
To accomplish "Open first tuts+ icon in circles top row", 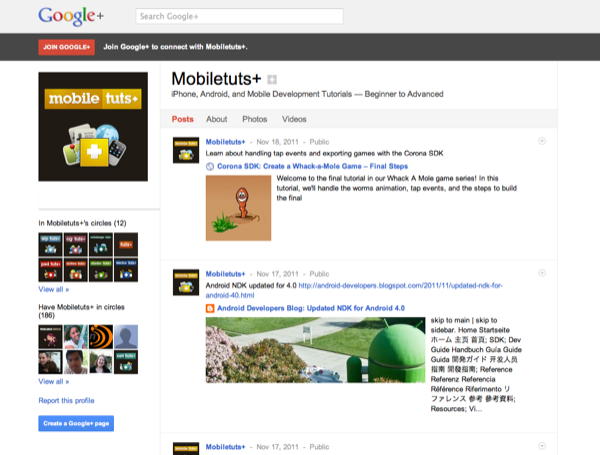I will [x=50, y=245].
